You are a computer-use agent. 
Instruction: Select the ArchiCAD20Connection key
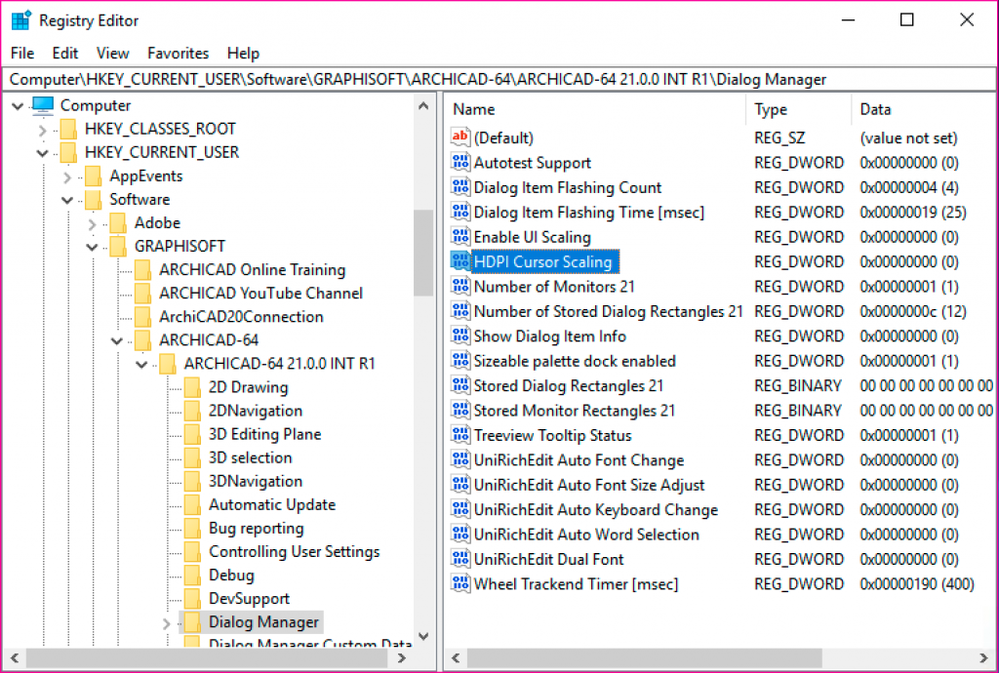(241, 317)
